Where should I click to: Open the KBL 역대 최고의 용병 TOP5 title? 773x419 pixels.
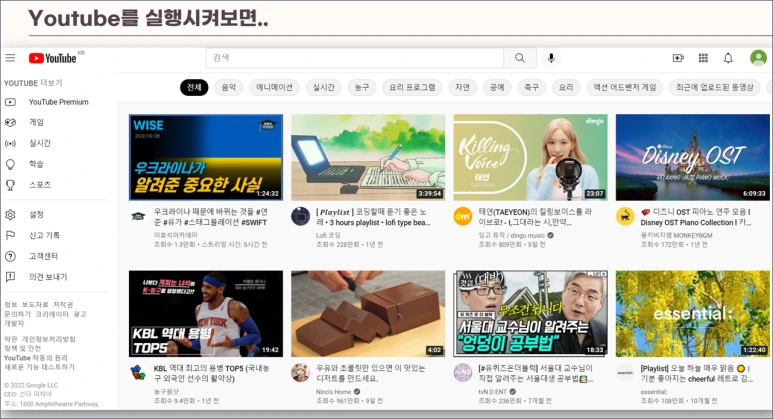click(x=211, y=373)
